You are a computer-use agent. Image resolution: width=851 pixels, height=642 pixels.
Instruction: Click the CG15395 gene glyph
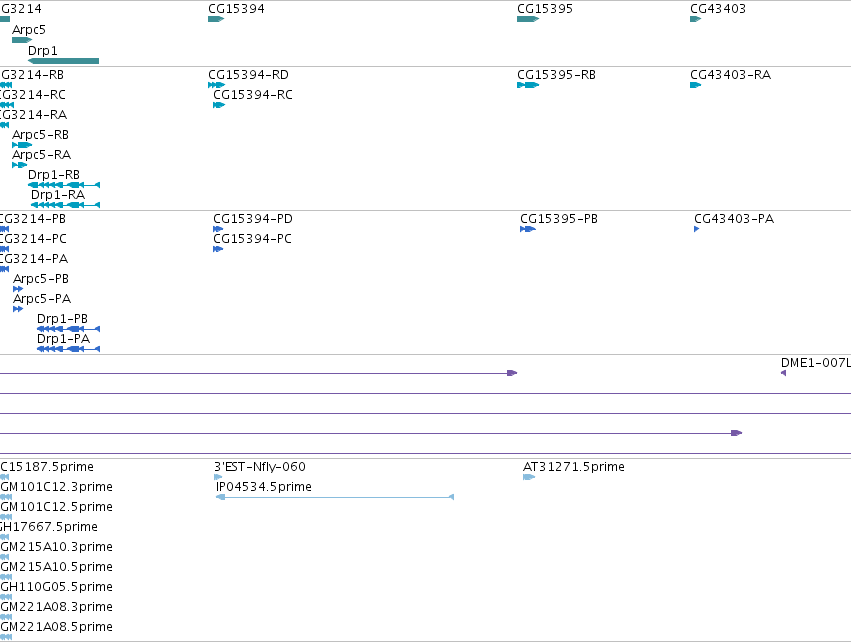[528, 19]
